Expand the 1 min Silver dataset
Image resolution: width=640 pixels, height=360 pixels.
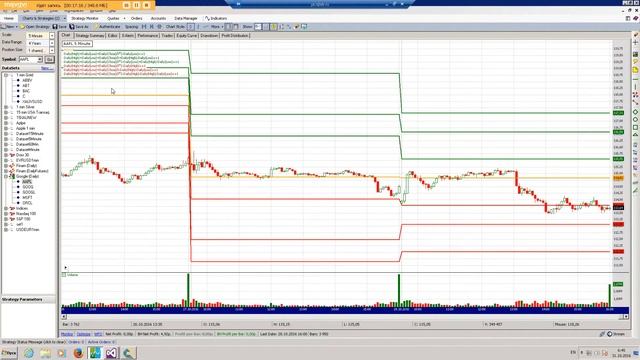pos(6,107)
